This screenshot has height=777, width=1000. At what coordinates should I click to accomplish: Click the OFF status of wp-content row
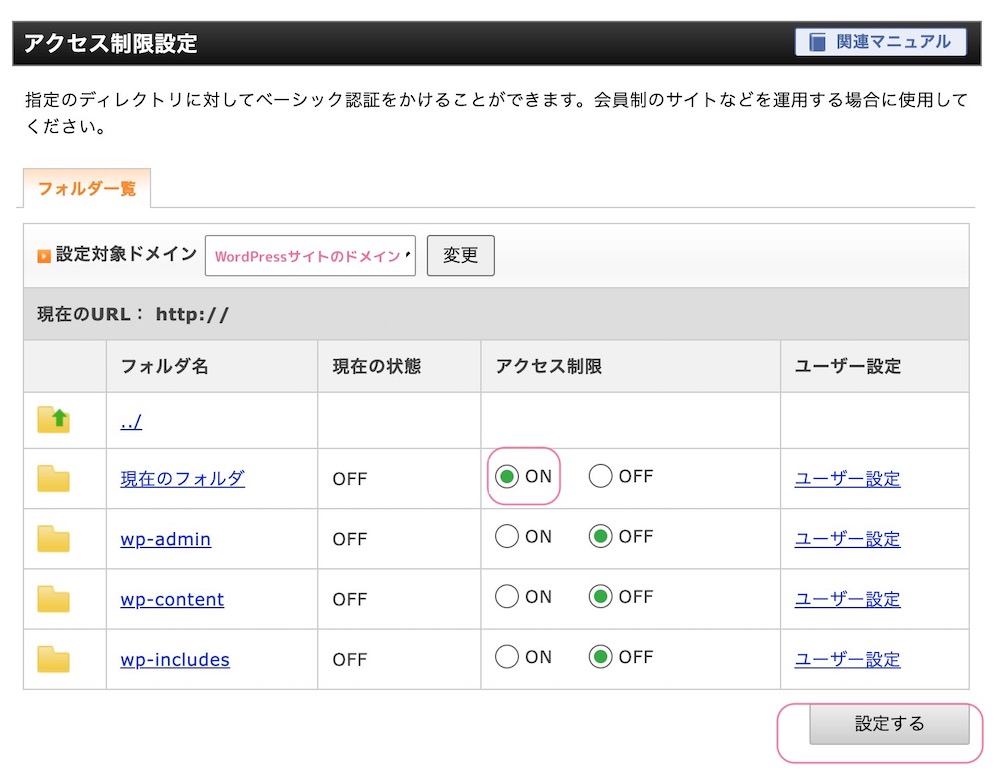349,599
